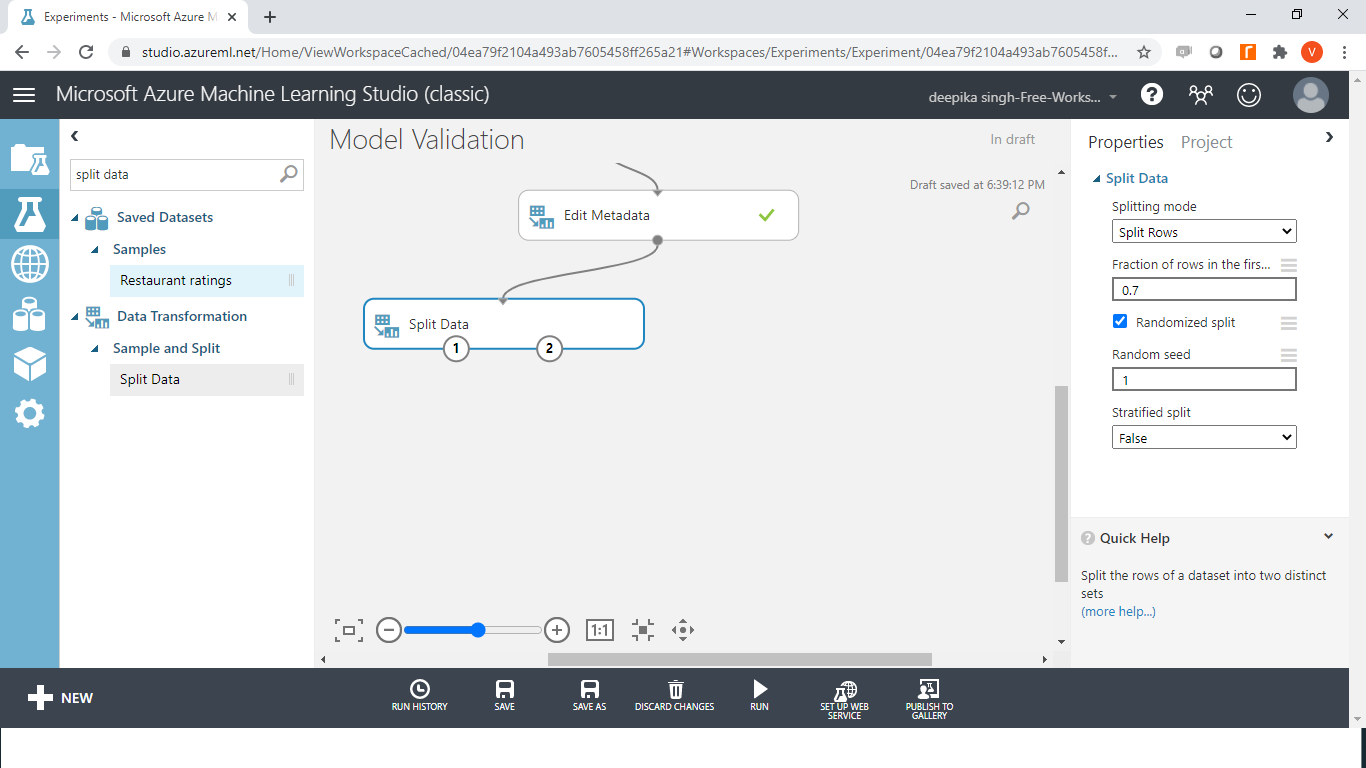Open the Datasets cylinders sidebar icon

(29, 315)
